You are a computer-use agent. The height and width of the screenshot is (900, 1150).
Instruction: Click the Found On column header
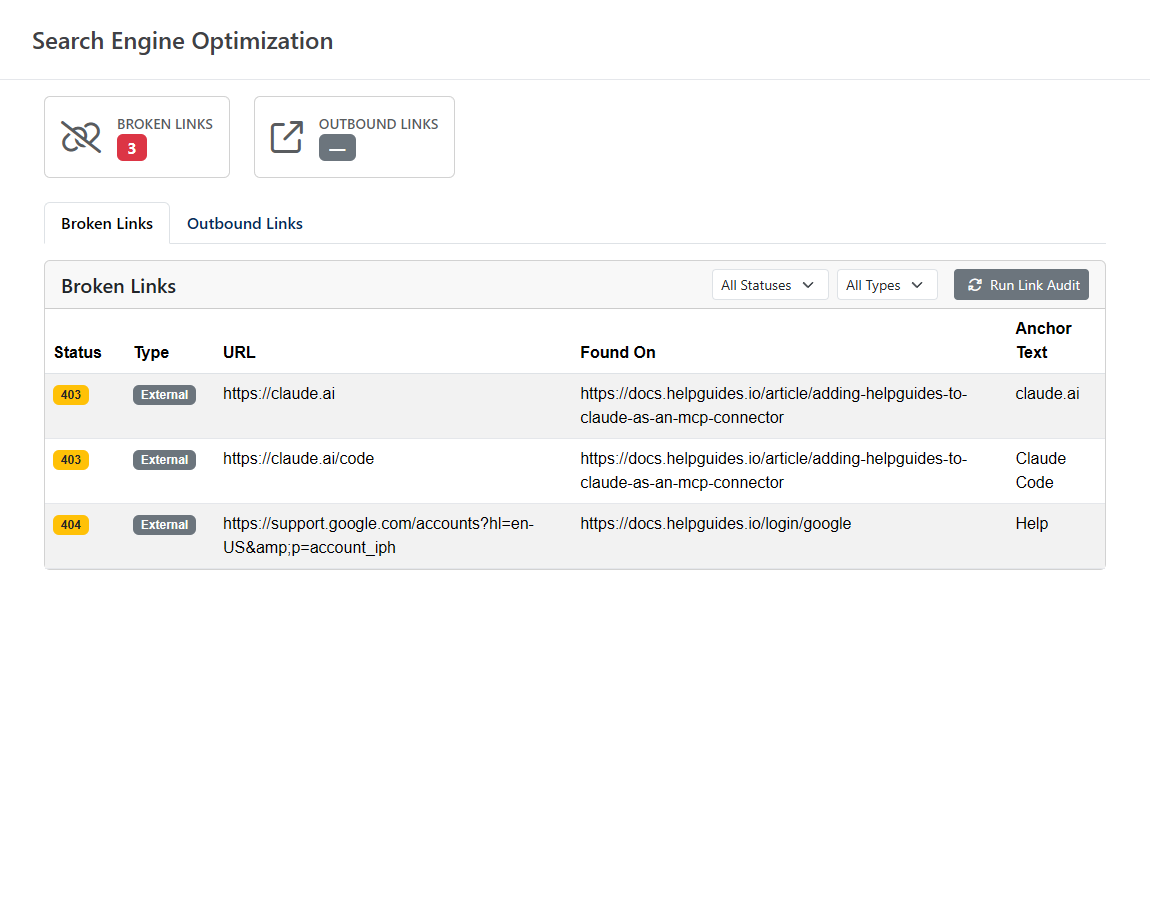tap(618, 353)
